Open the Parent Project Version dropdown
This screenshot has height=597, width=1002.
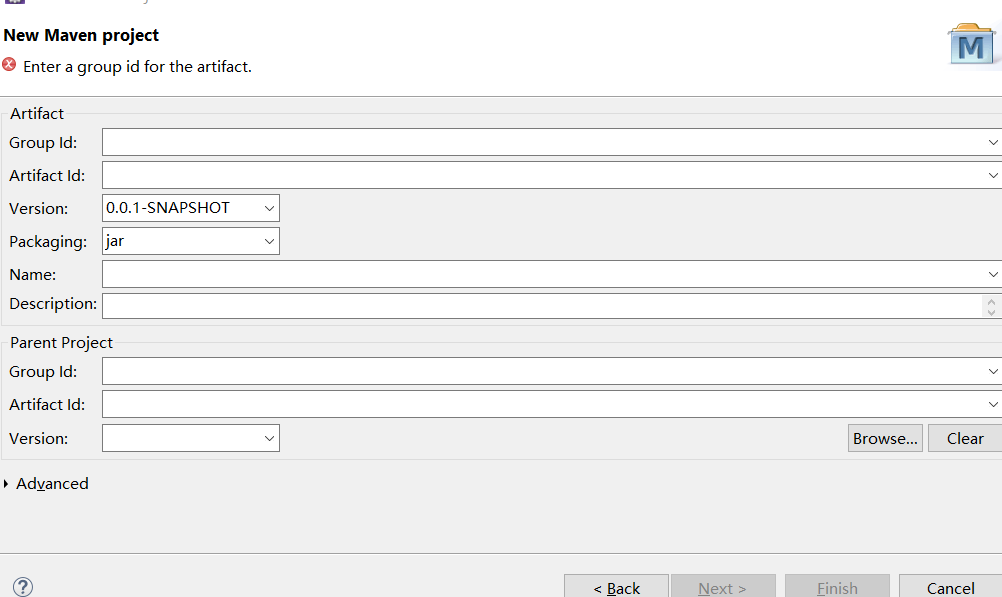(x=269, y=438)
